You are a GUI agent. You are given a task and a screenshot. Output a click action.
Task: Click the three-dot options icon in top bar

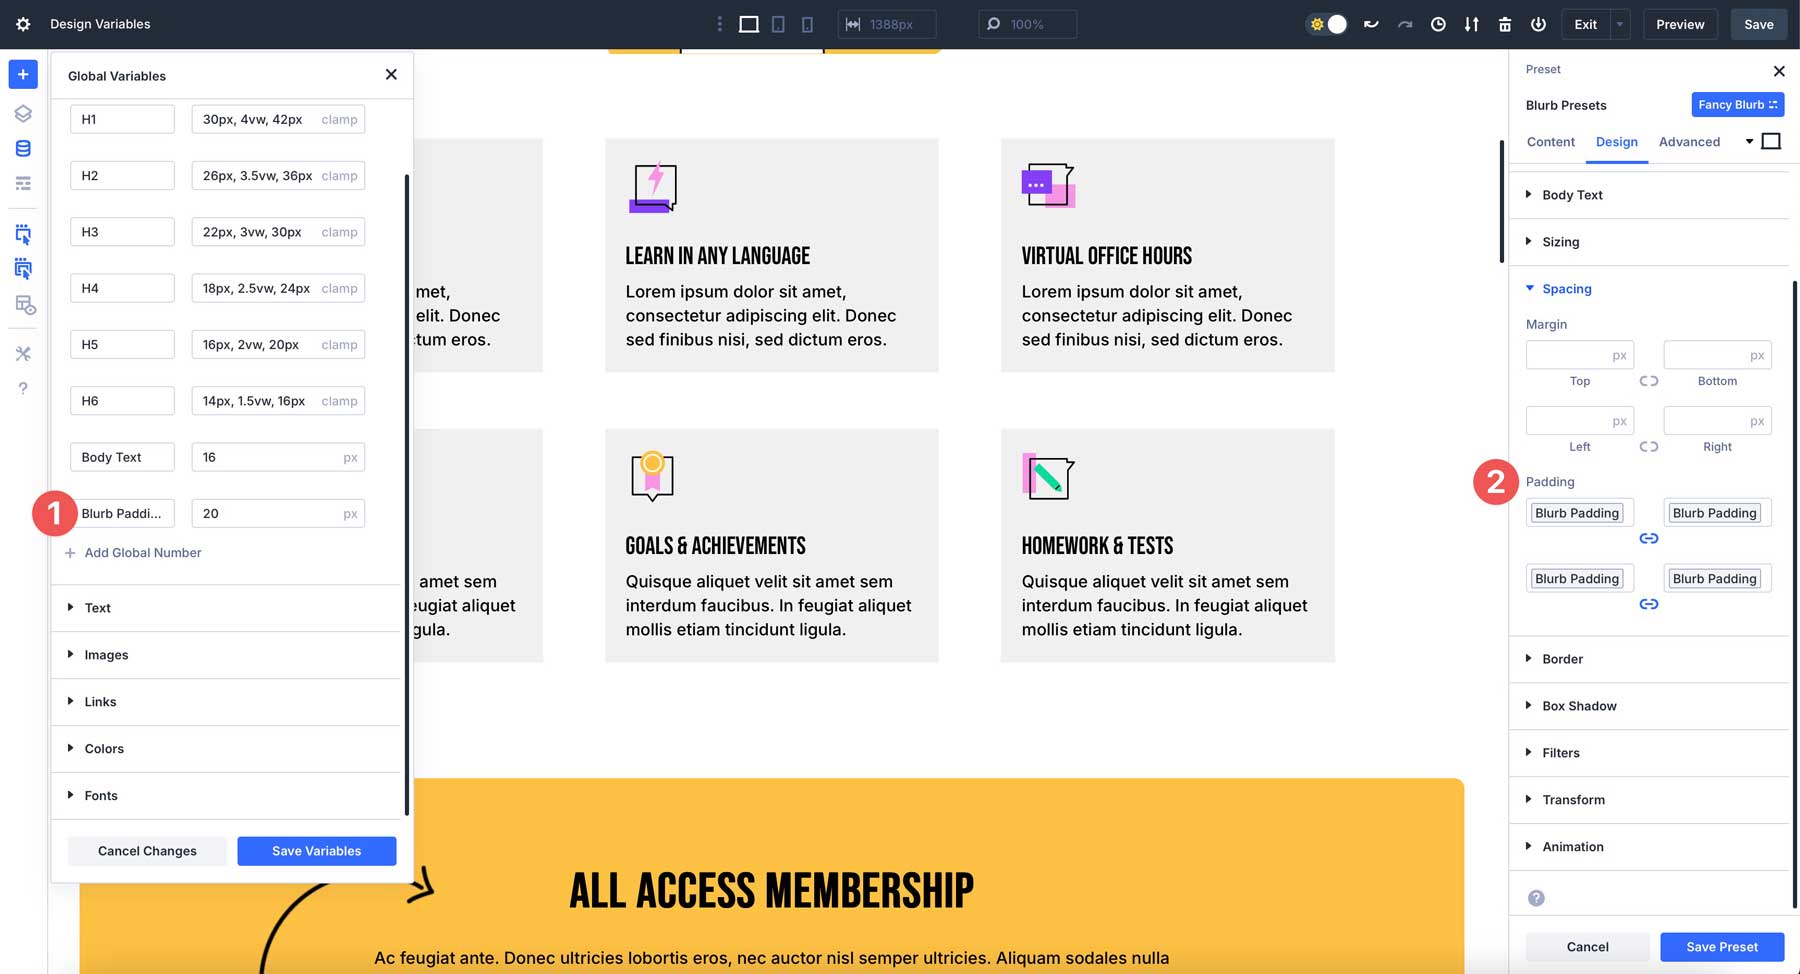click(x=719, y=24)
